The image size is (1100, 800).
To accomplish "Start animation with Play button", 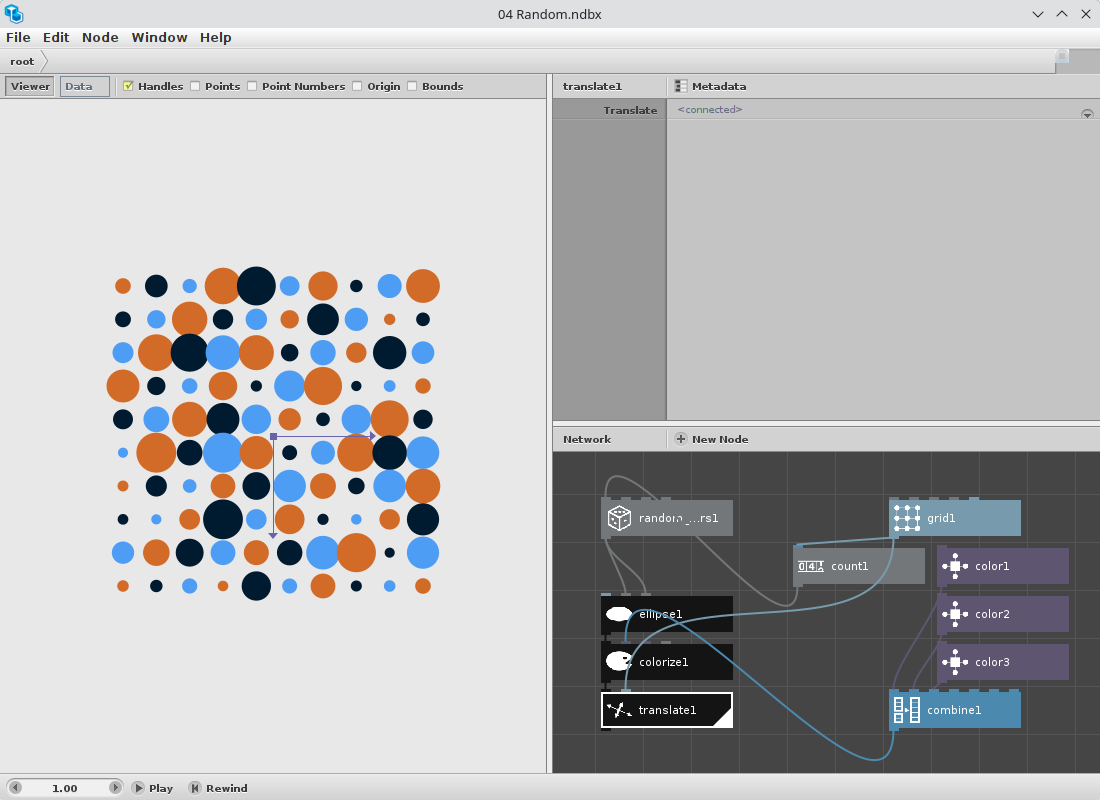I will [x=153, y=788].
